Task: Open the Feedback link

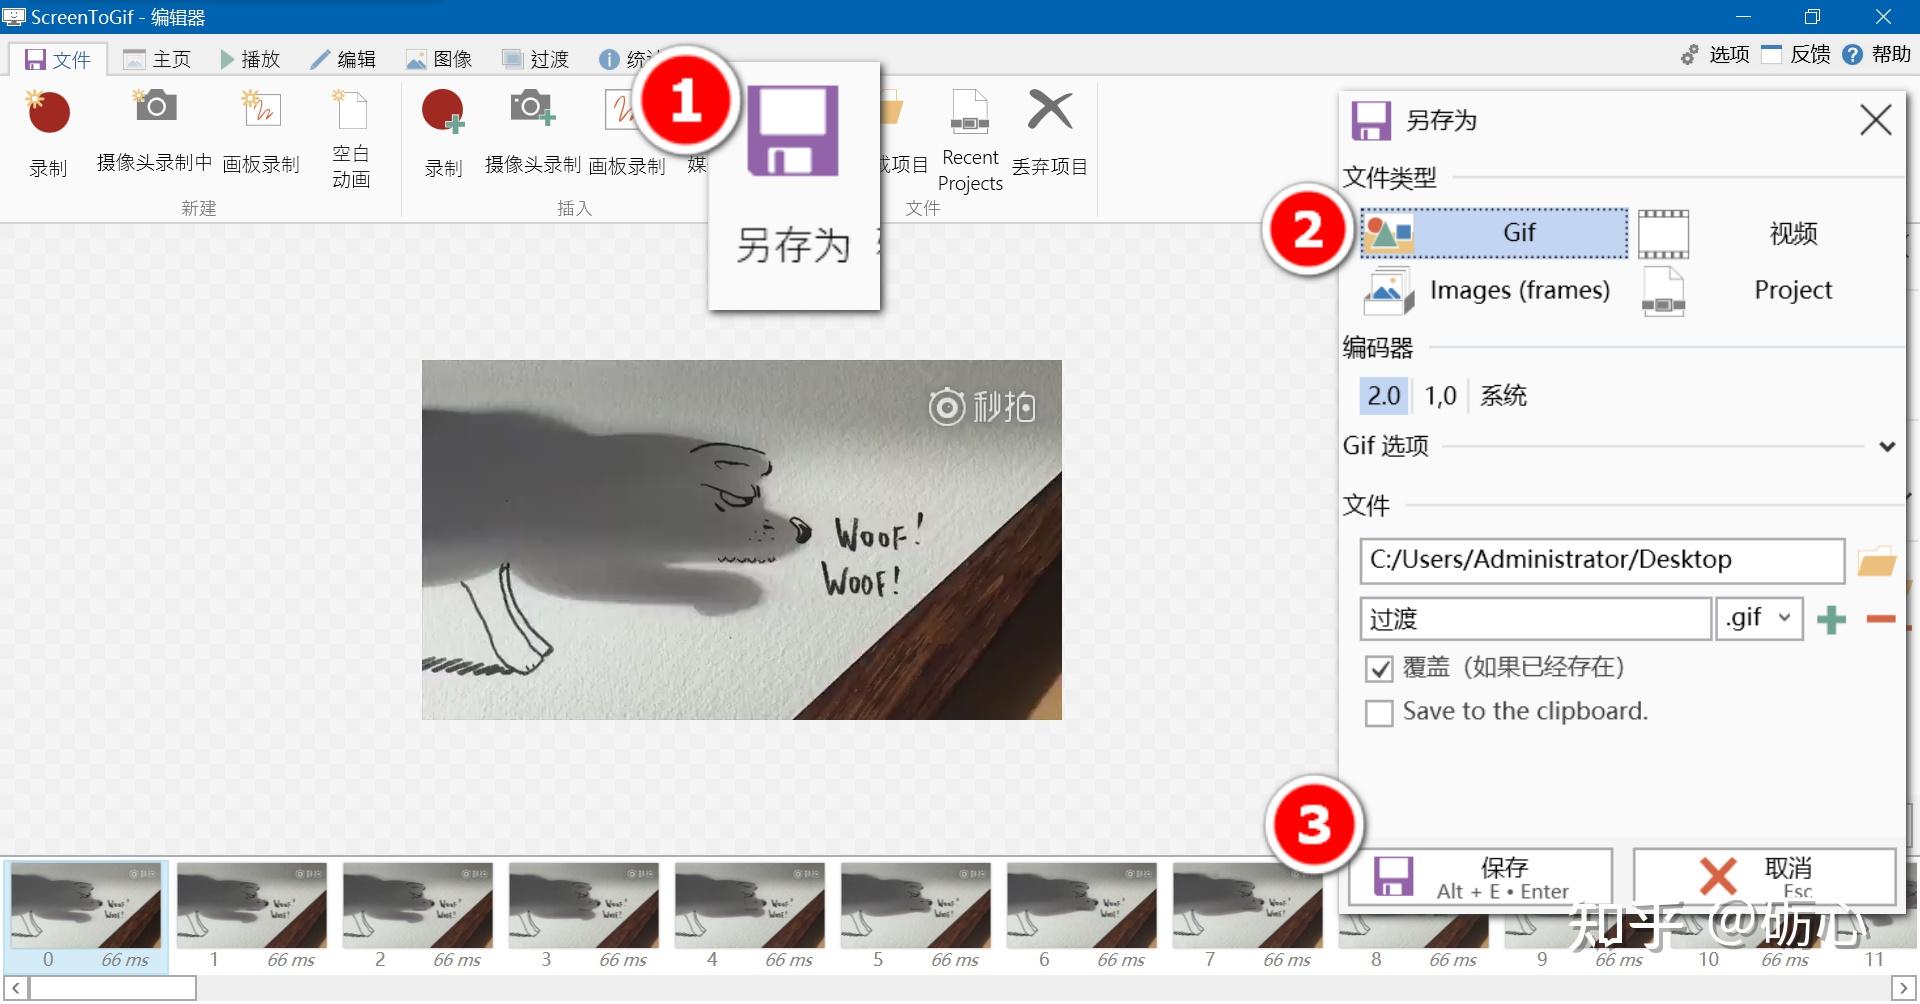Action: [1796, 54]
